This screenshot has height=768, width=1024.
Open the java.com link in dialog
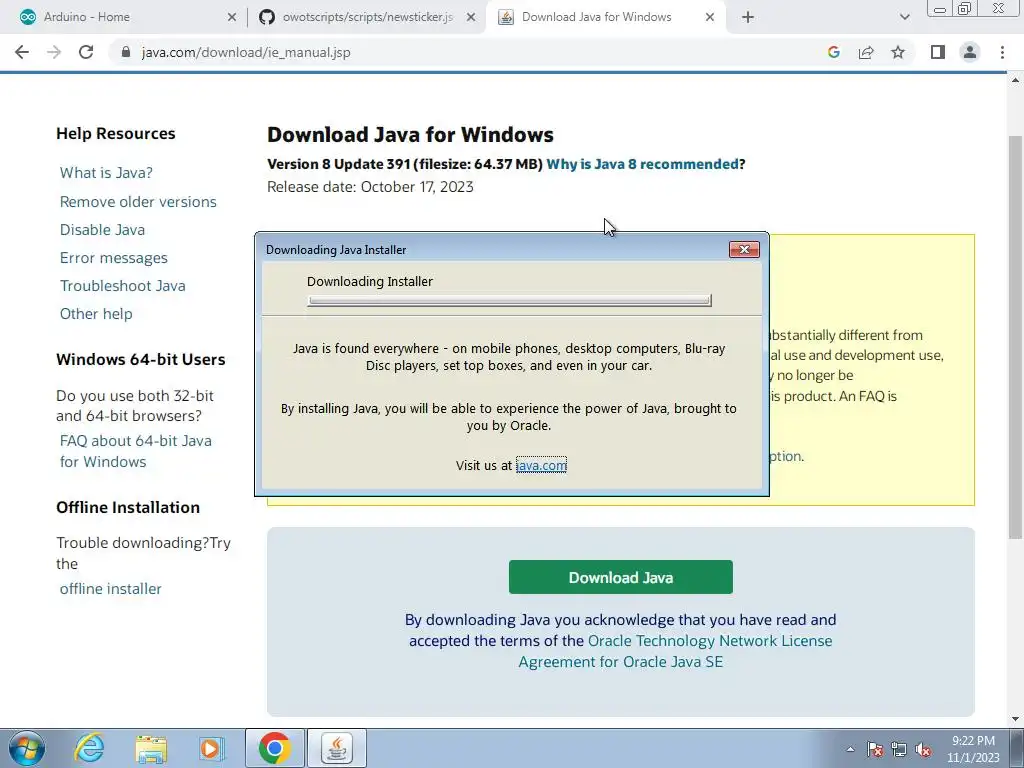[x=541, y=465]
